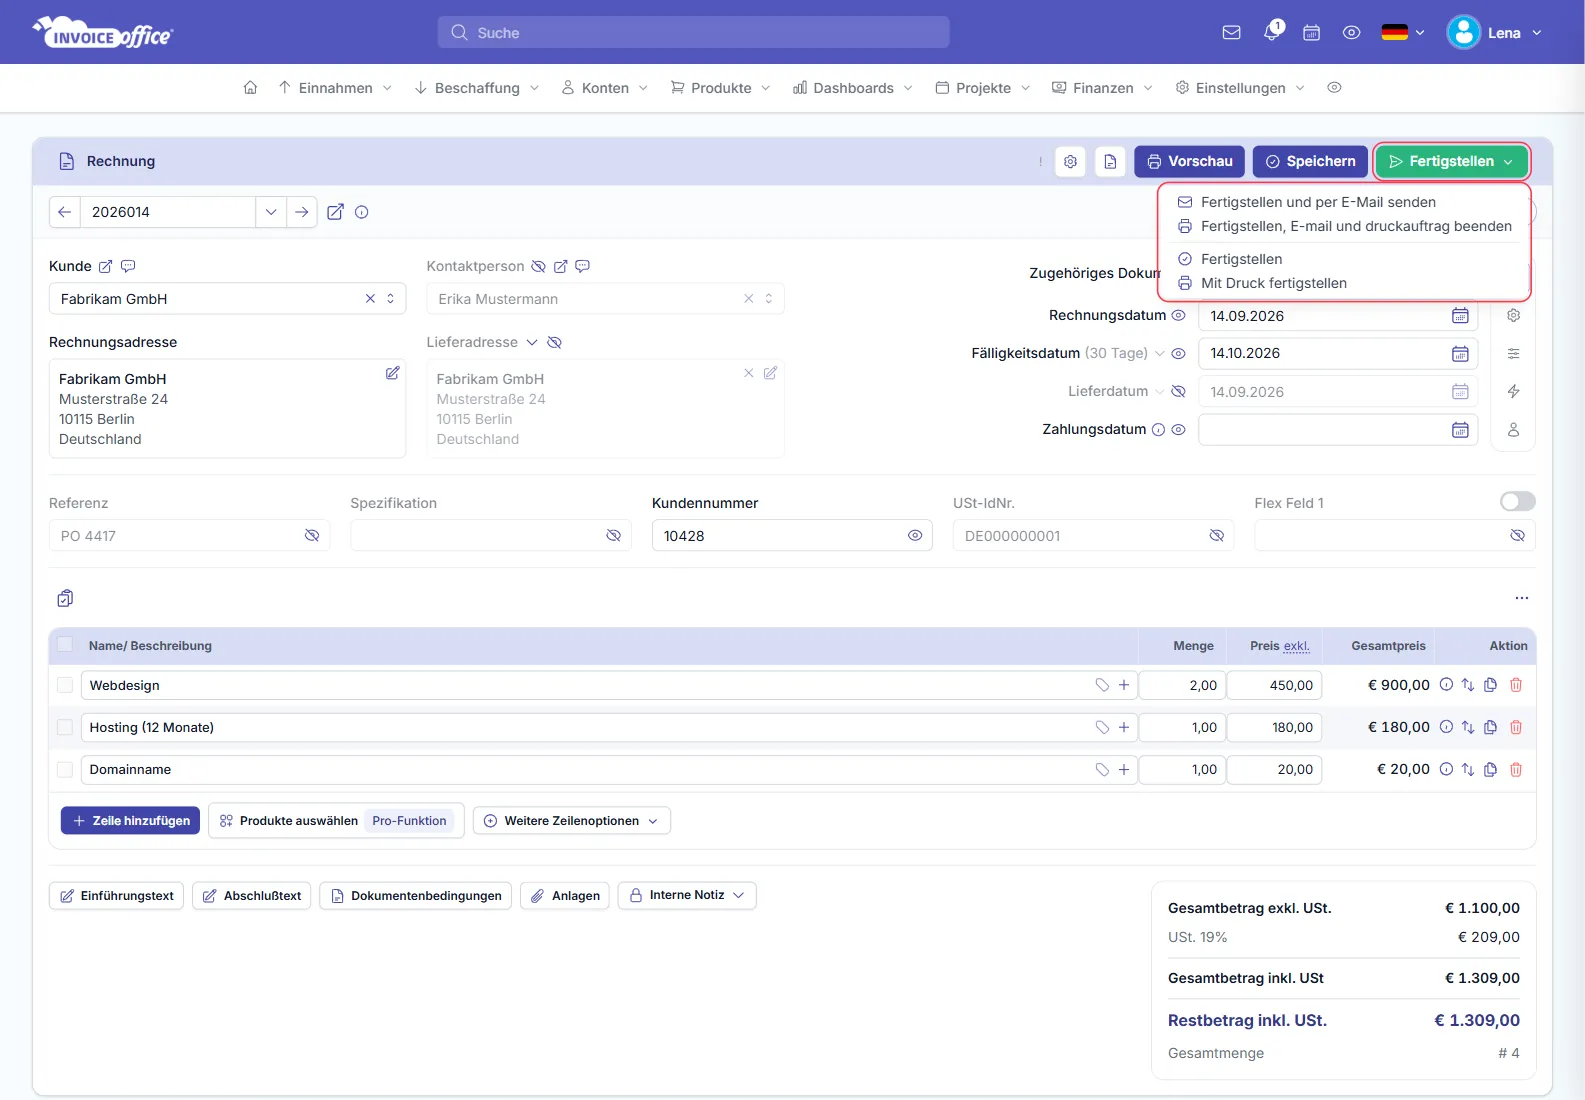Expand the Lieferadresse chevron

tap(532, 342)
